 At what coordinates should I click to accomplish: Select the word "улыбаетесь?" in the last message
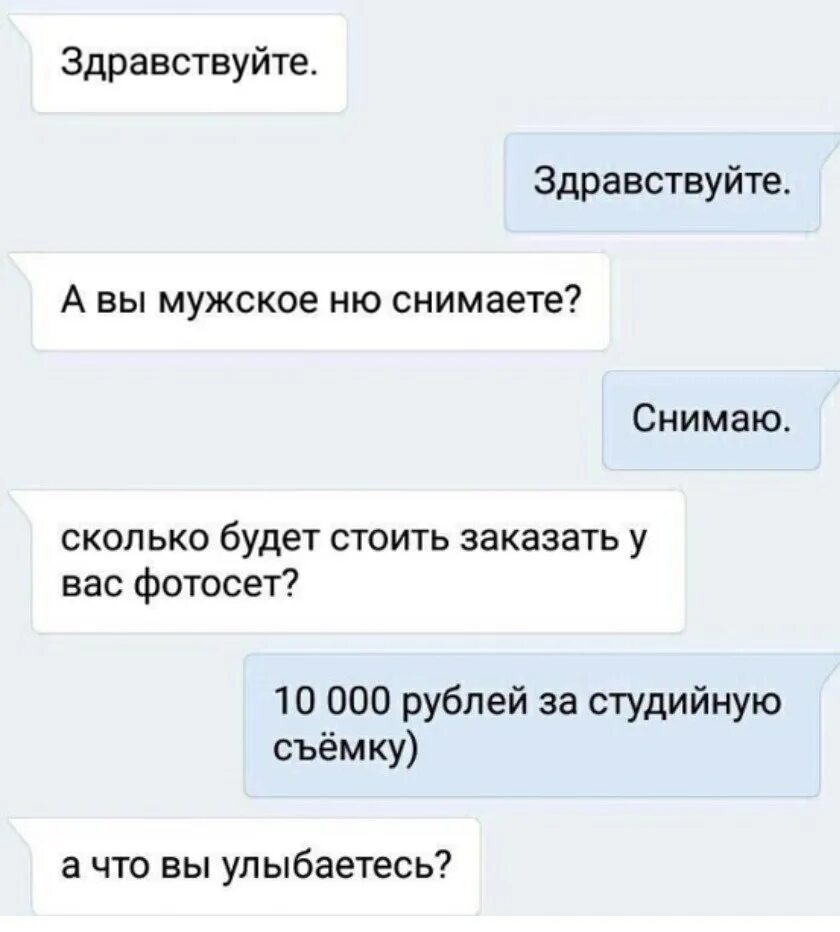pyautogui.click(x=336, y=867)
